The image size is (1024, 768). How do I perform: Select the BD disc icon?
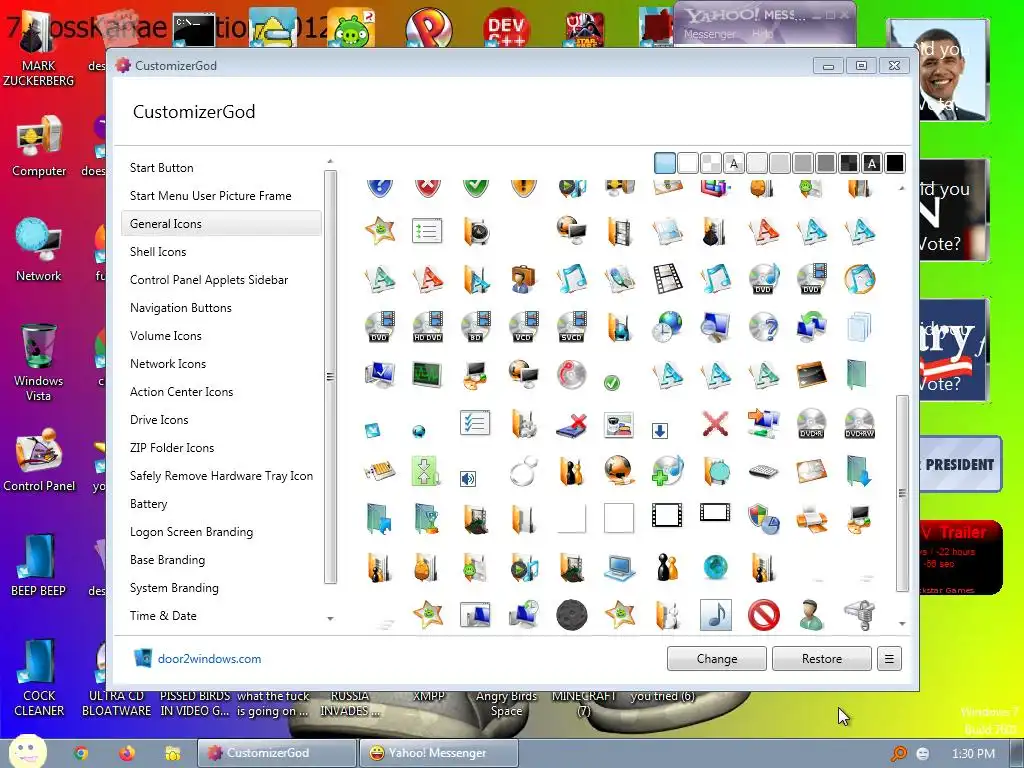point(475,327)
